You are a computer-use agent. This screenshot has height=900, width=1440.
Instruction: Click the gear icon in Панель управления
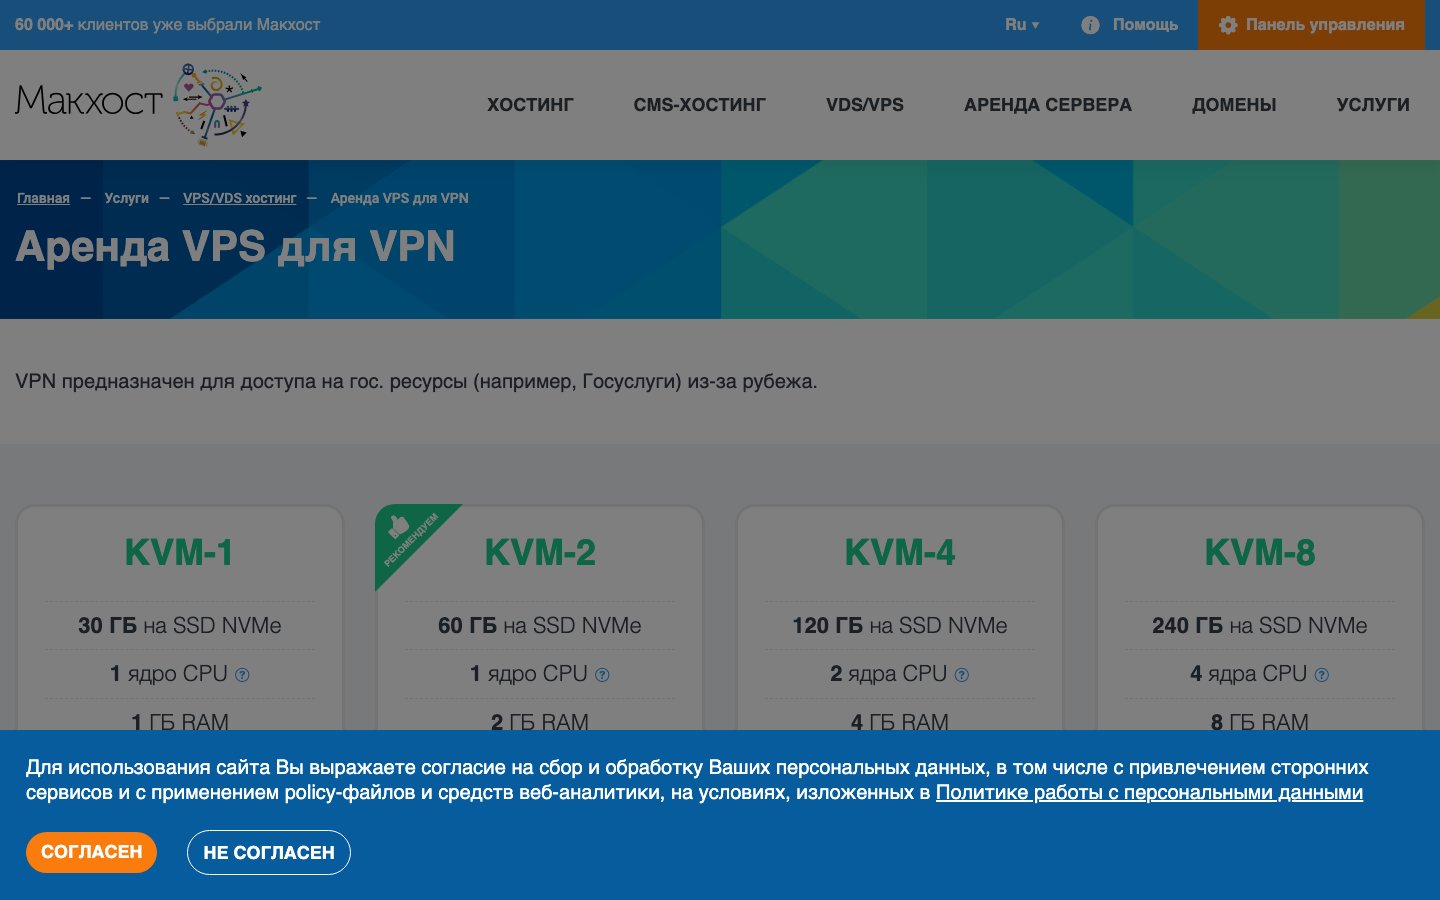pos(1228,25)
